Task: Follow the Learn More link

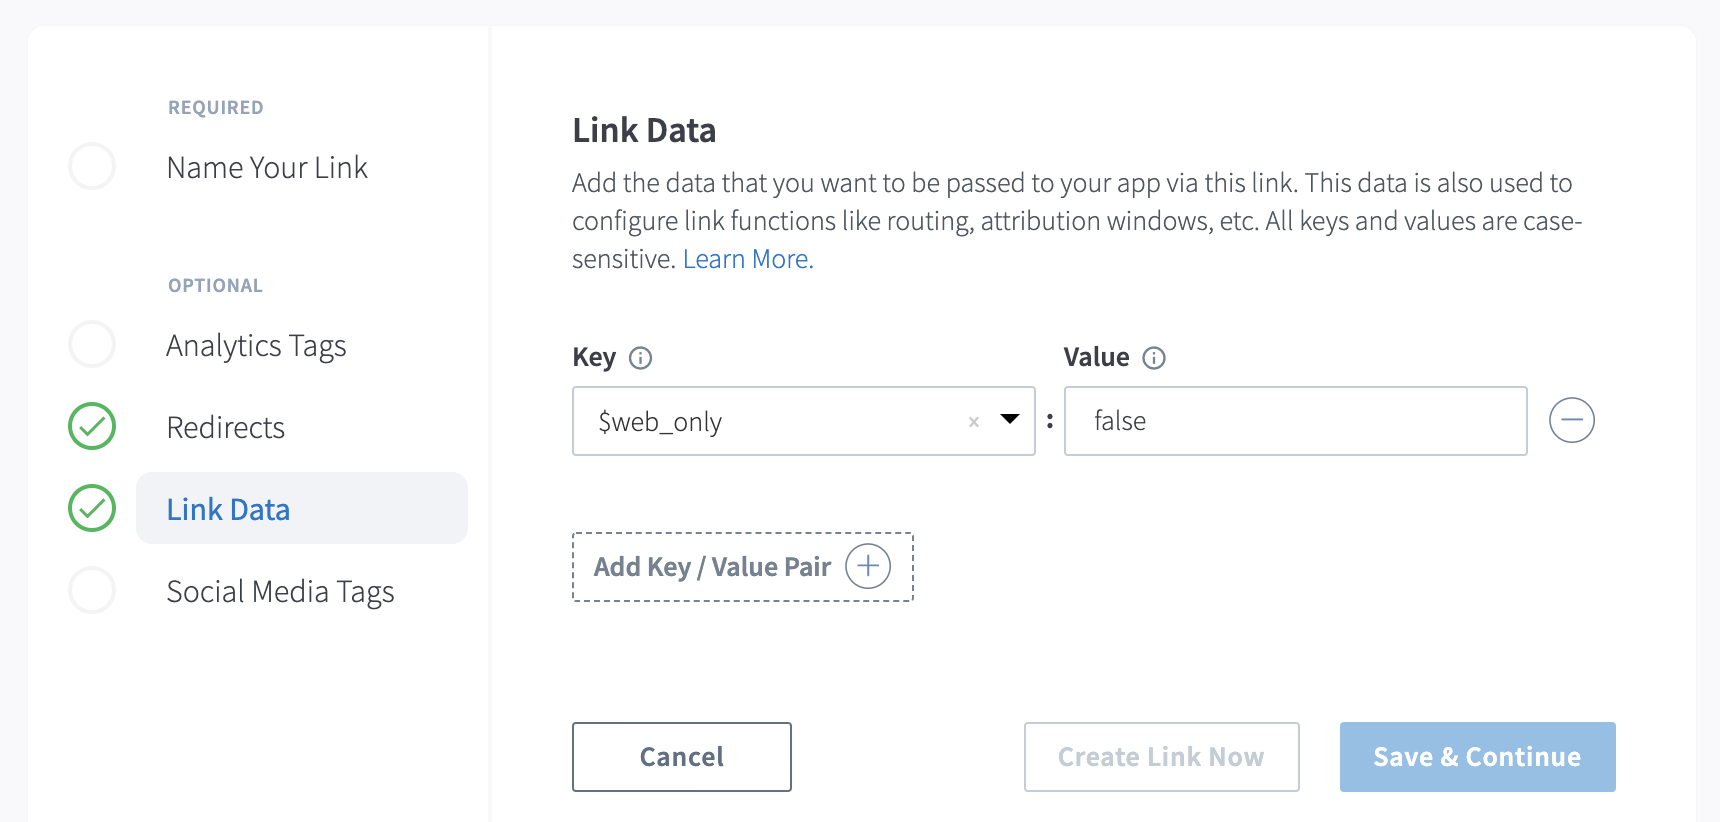Action: point(748,260)
